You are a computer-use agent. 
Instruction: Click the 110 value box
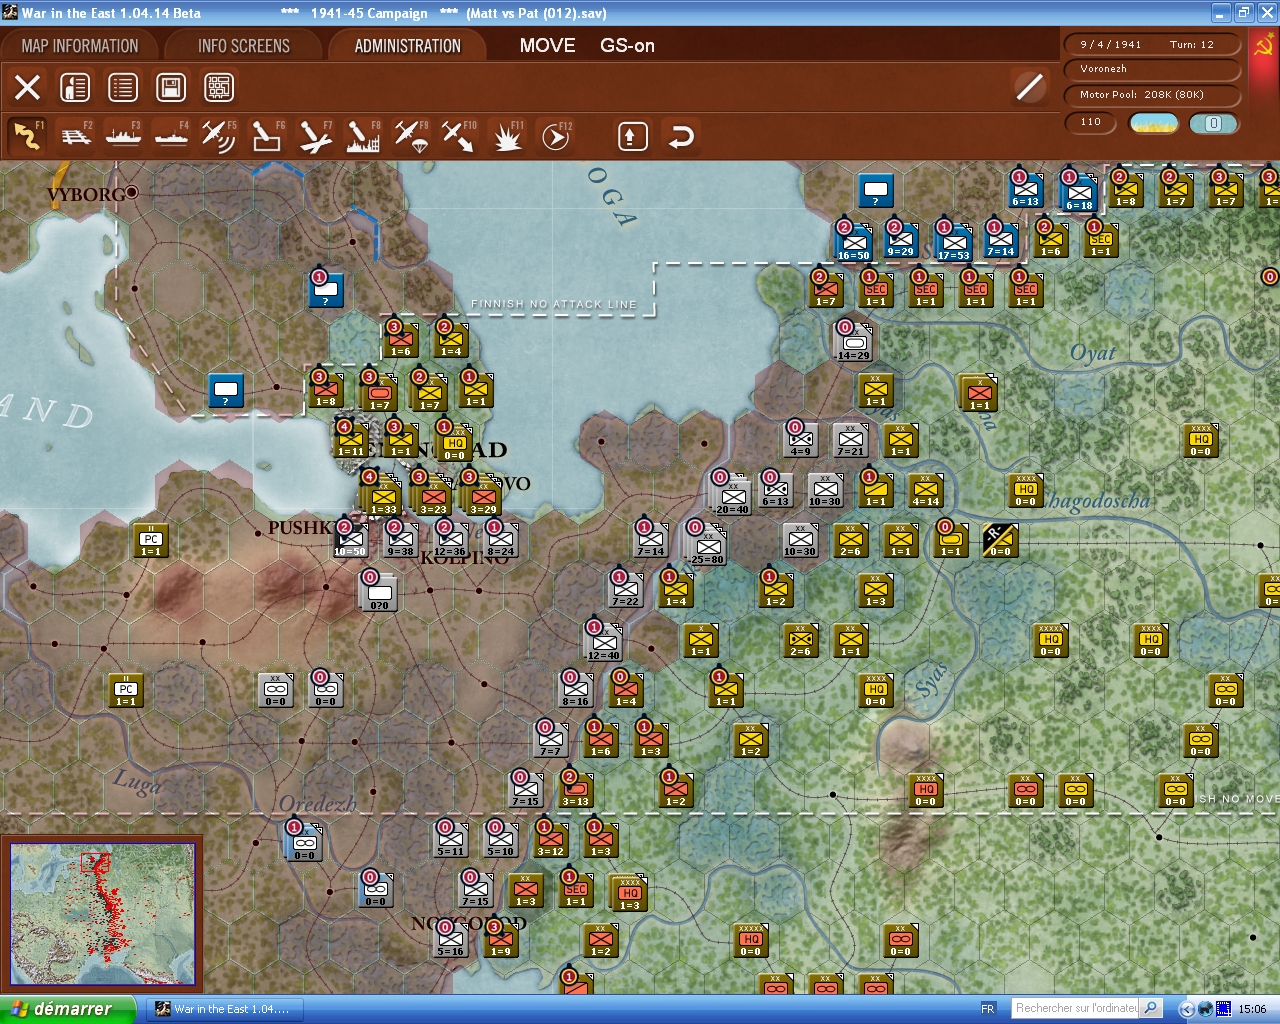1092,123
